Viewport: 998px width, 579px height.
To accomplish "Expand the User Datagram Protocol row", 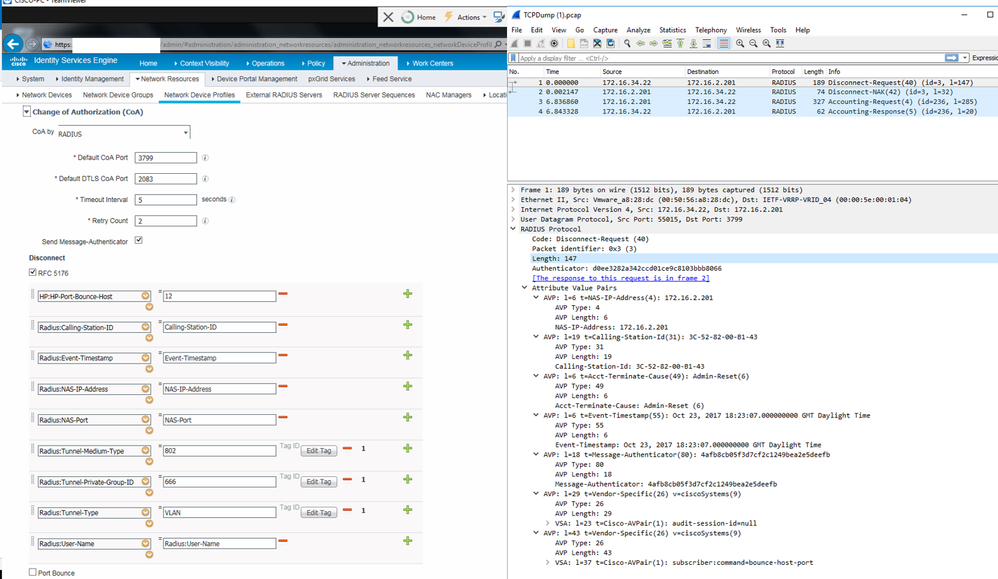I will pos(513,219).
